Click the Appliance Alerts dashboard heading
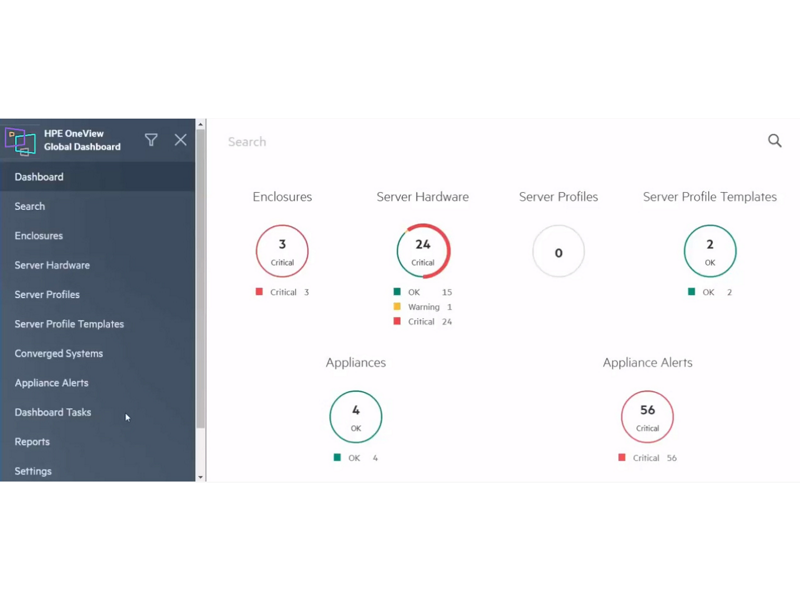This screenshot has height=600, width=800. click(647, 363)
